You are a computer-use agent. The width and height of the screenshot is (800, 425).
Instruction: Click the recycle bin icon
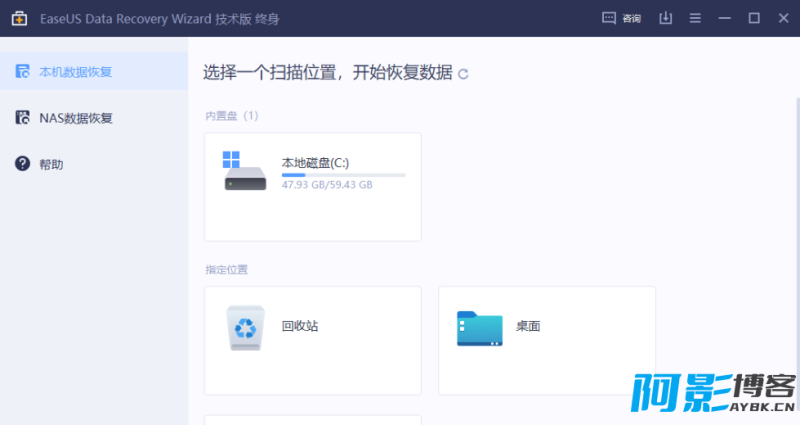point(245,328)
